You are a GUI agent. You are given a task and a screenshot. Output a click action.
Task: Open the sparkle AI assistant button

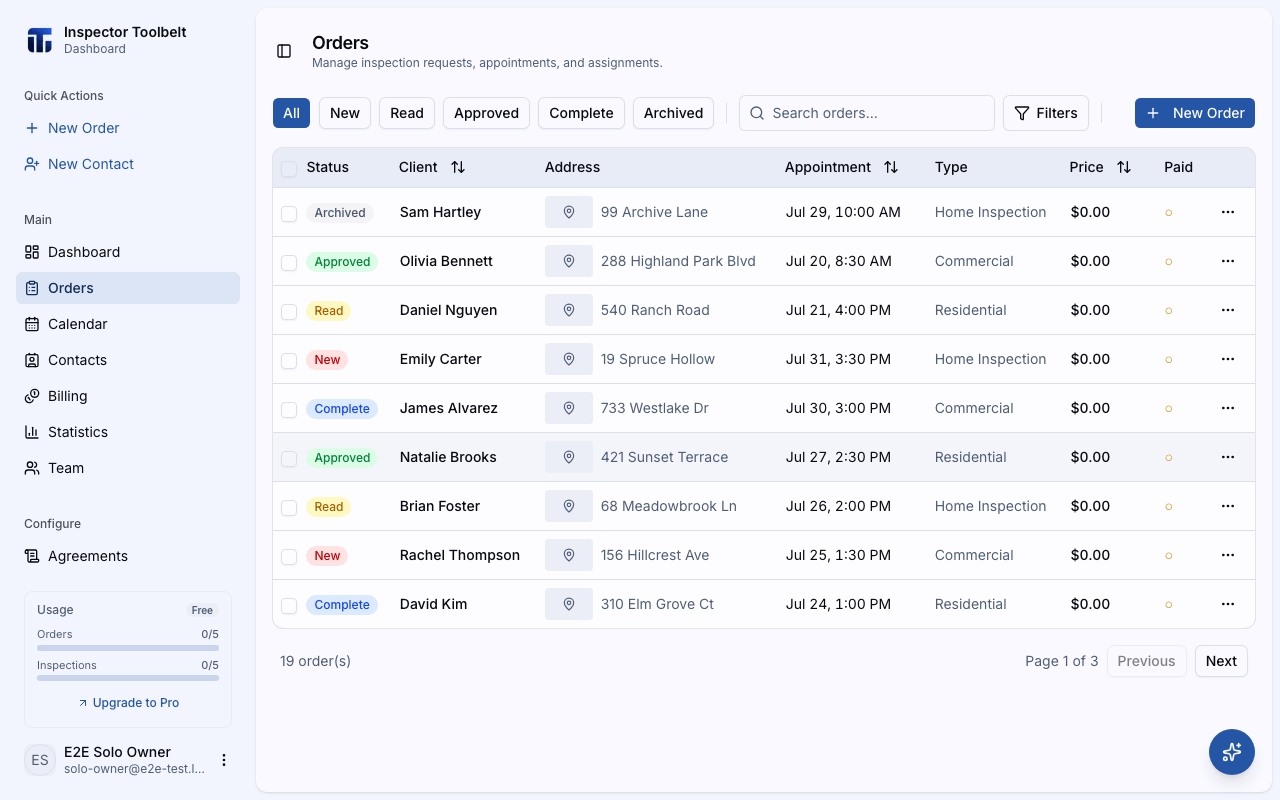[x=1232, y=752]
